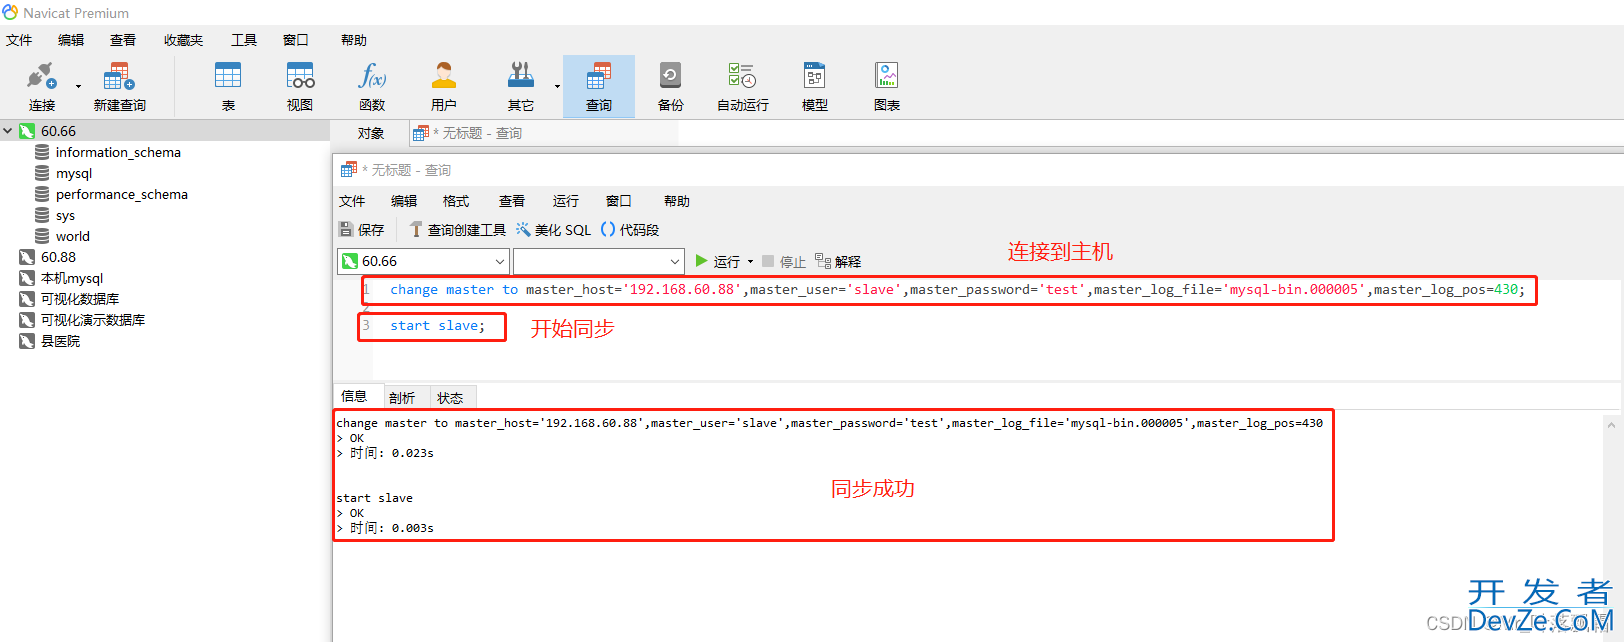This screenshot has width=1624, height=642.
Task: Open the 视图 (View) toolbar icon
Action: coord(300,86)
